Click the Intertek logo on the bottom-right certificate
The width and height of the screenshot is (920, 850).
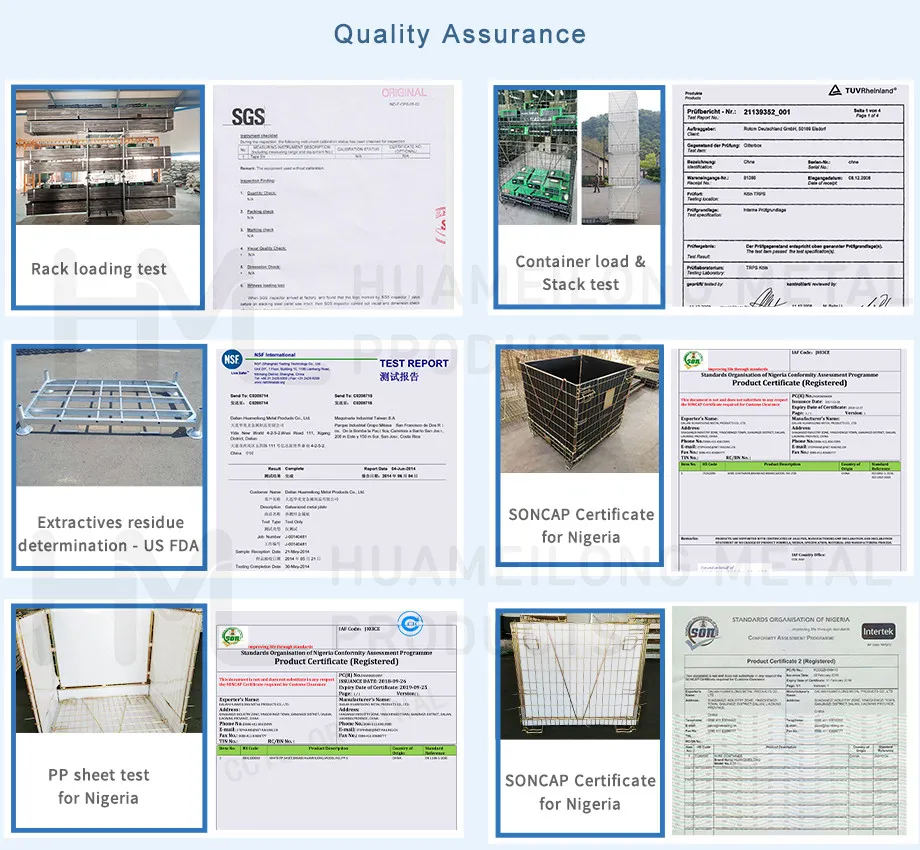[879, 631]
